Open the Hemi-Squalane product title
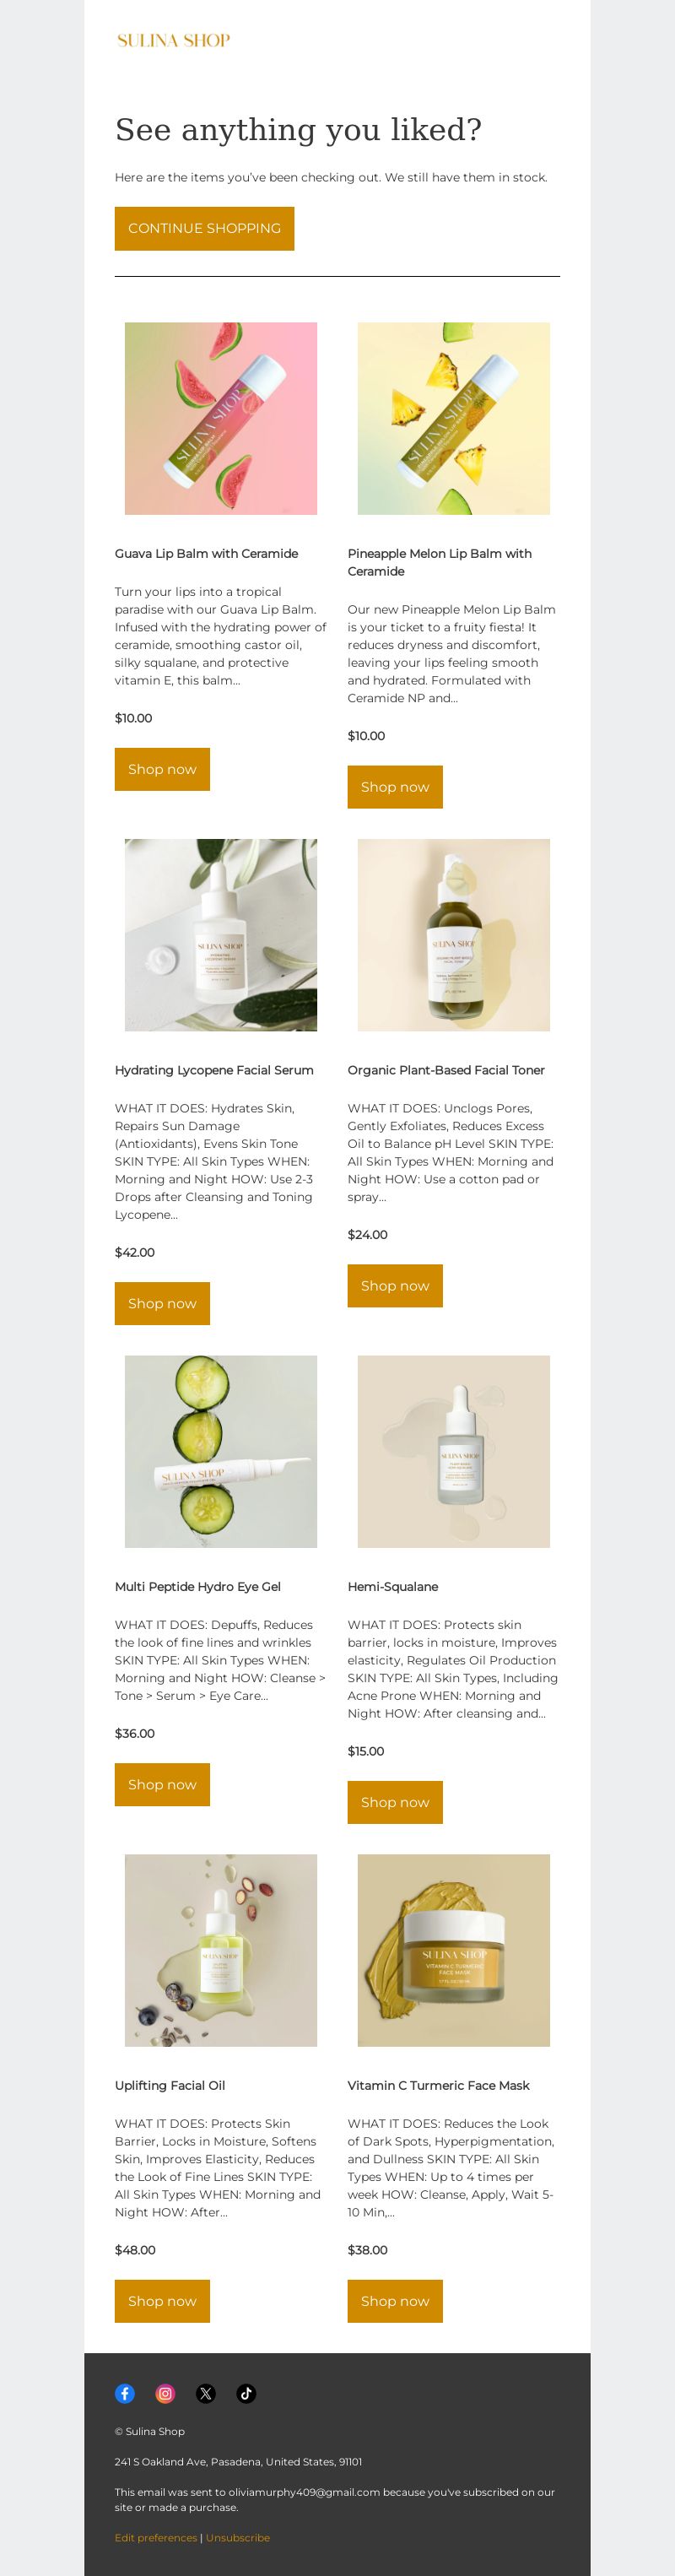Image resolution: width=675 pixels, height=2576 pixels. coord(393,1586)
